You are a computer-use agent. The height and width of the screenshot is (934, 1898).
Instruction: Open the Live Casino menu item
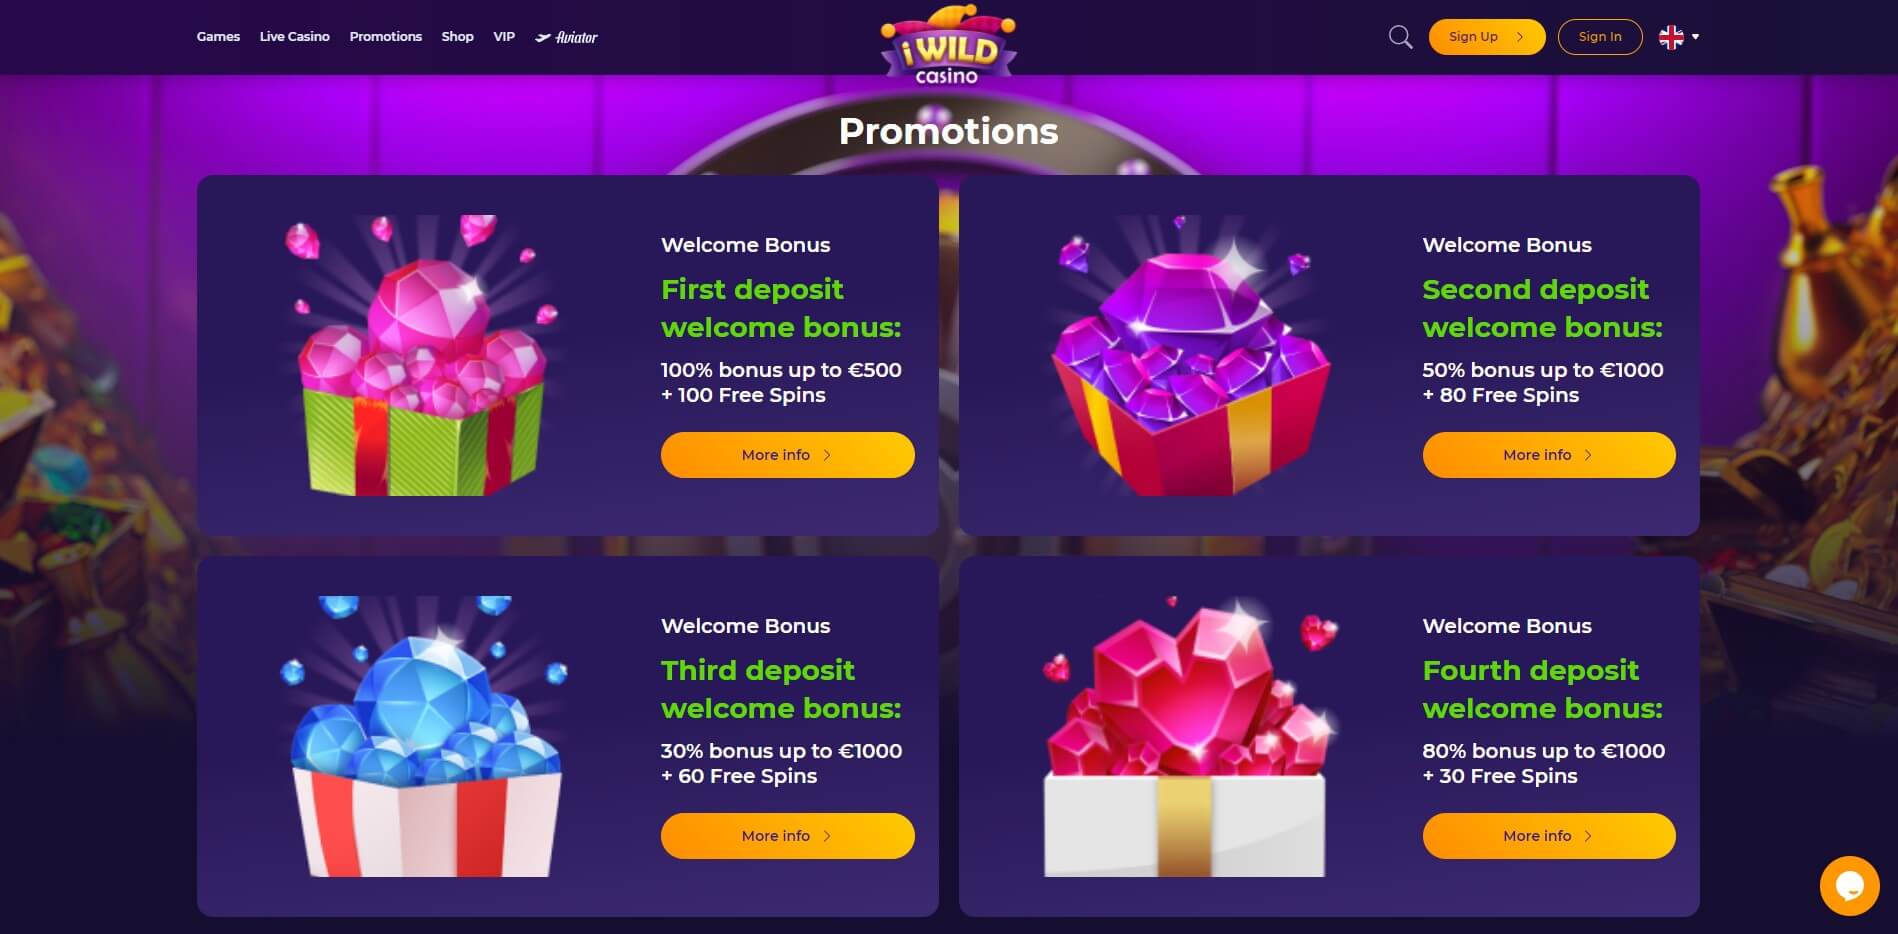pyautogui.click(x=294, y=37)
